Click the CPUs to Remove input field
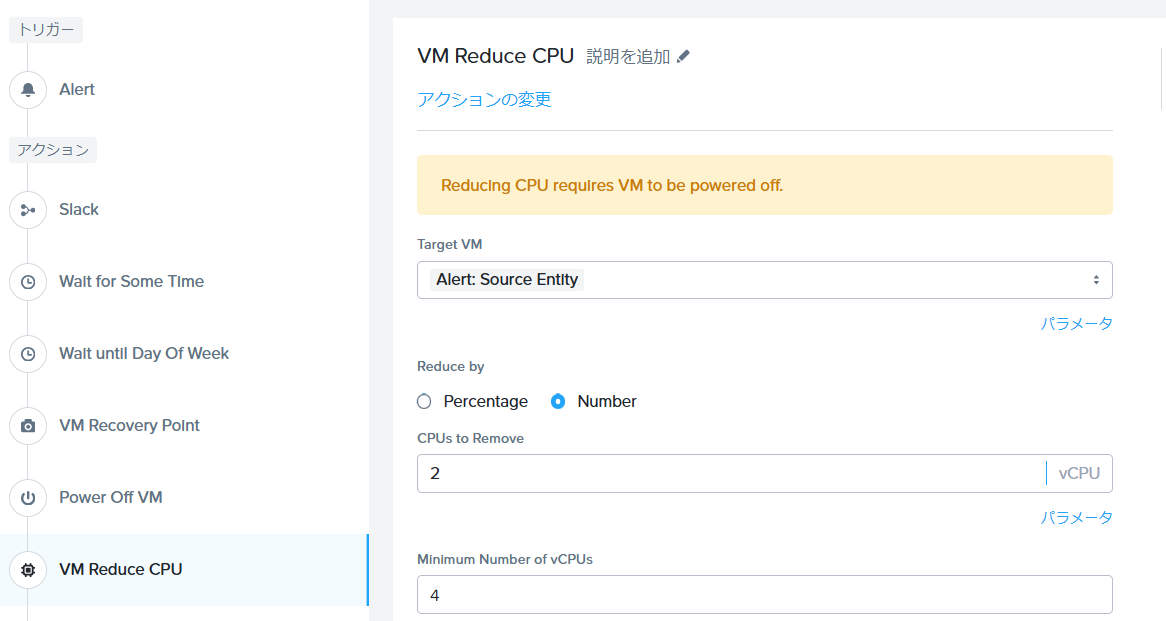Viewport: 1166px width, 621px height. (730, 474)
